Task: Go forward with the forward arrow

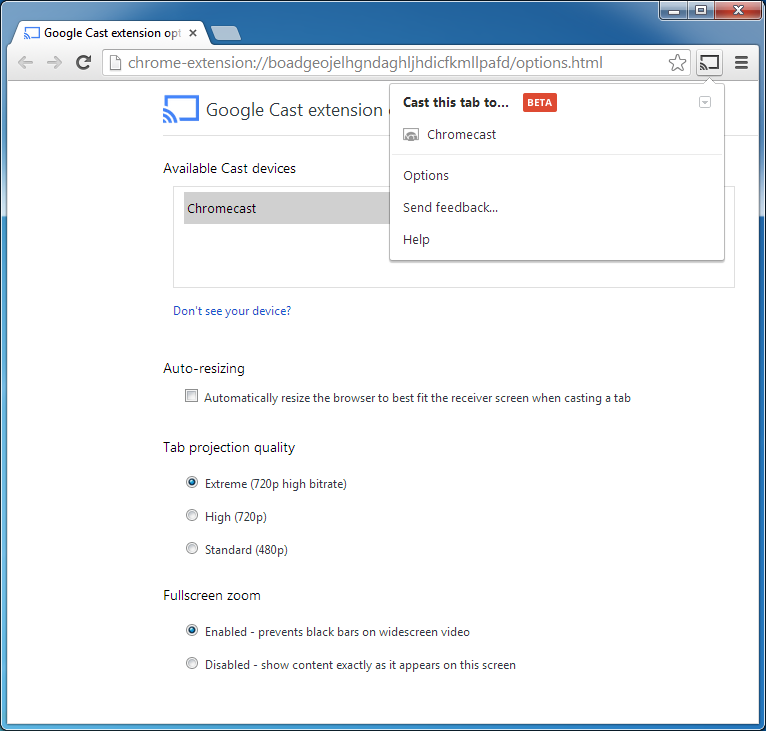Action: [x=55, y=63]
